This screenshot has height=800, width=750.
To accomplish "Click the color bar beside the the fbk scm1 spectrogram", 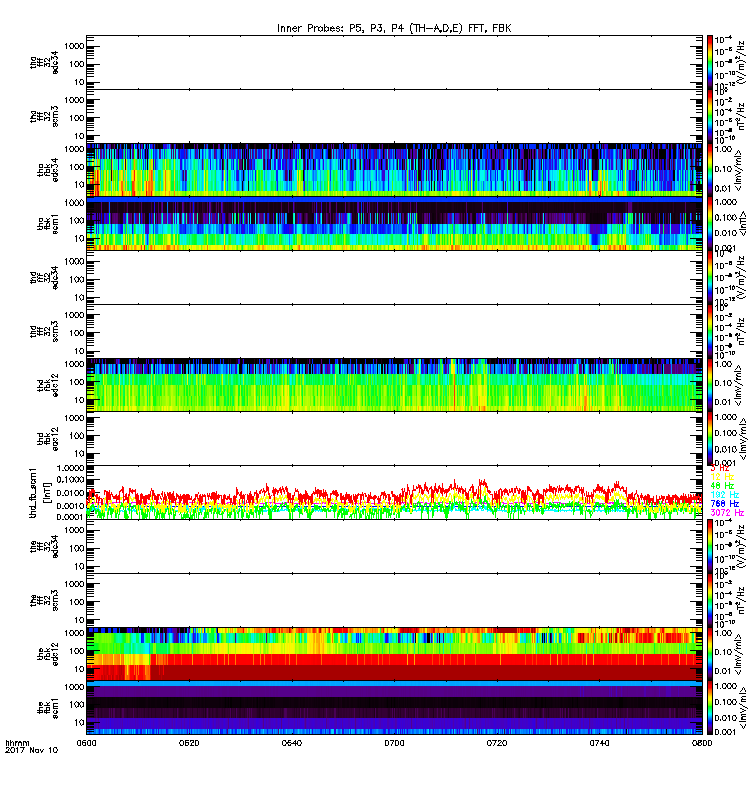I will [710, 708].
